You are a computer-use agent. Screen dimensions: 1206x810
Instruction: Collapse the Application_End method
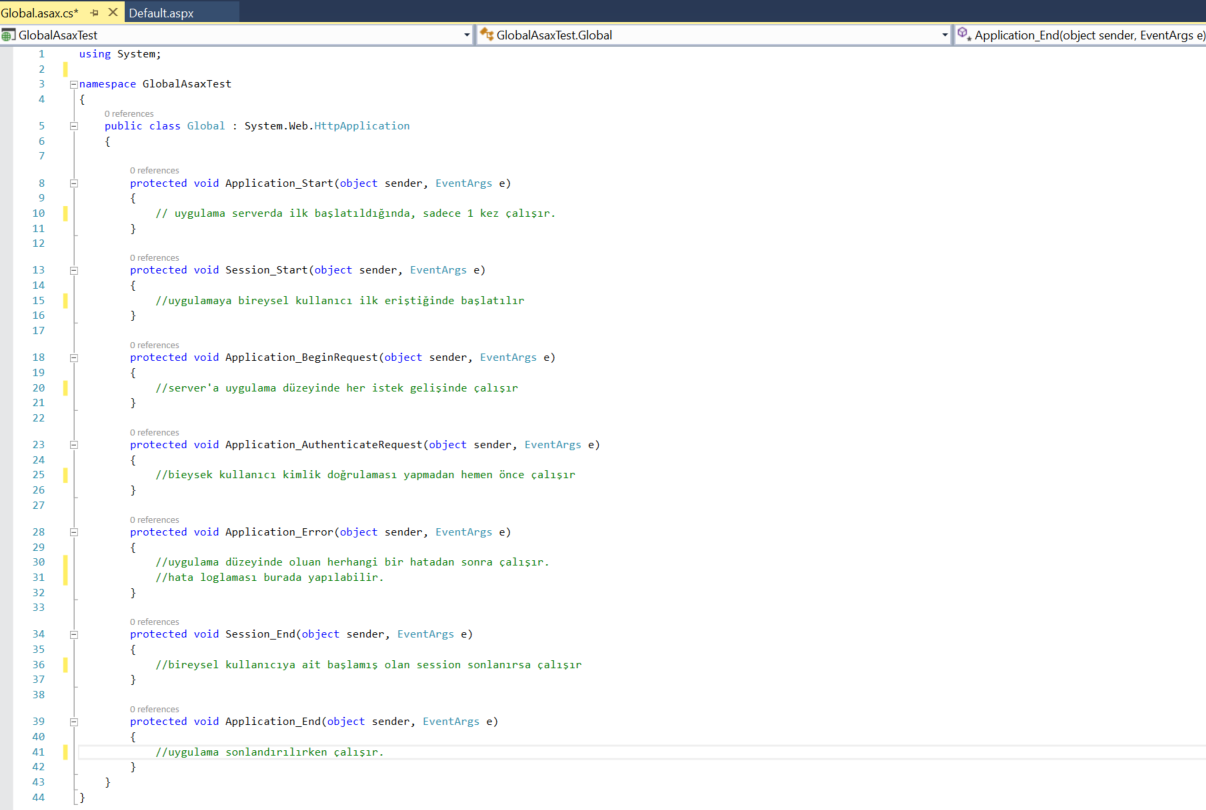click(73, 721)
